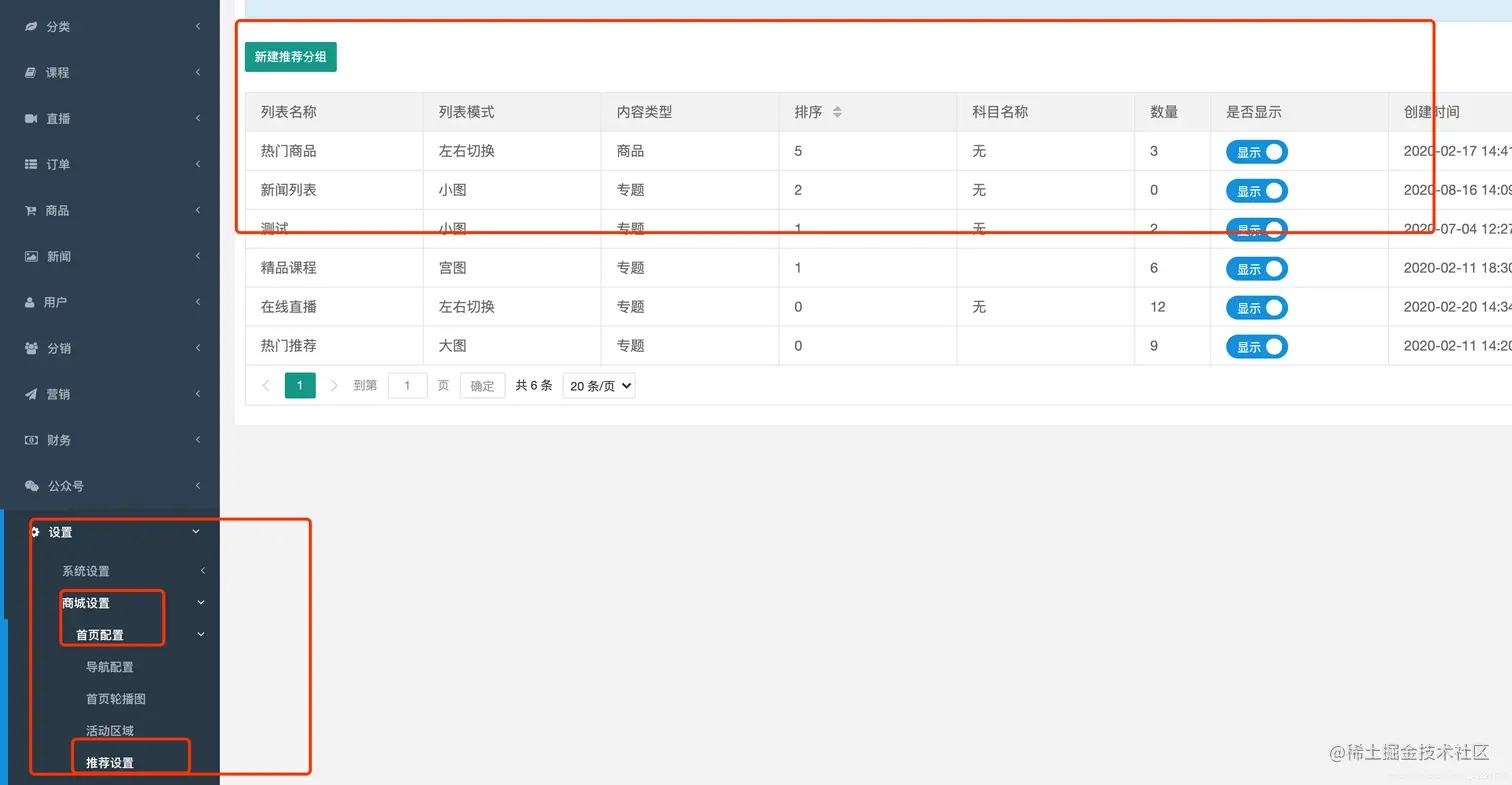Click the 共 6 条 total count text
Image resolution: width=1512 pixels, height=785 pixels.
[534, 385]
